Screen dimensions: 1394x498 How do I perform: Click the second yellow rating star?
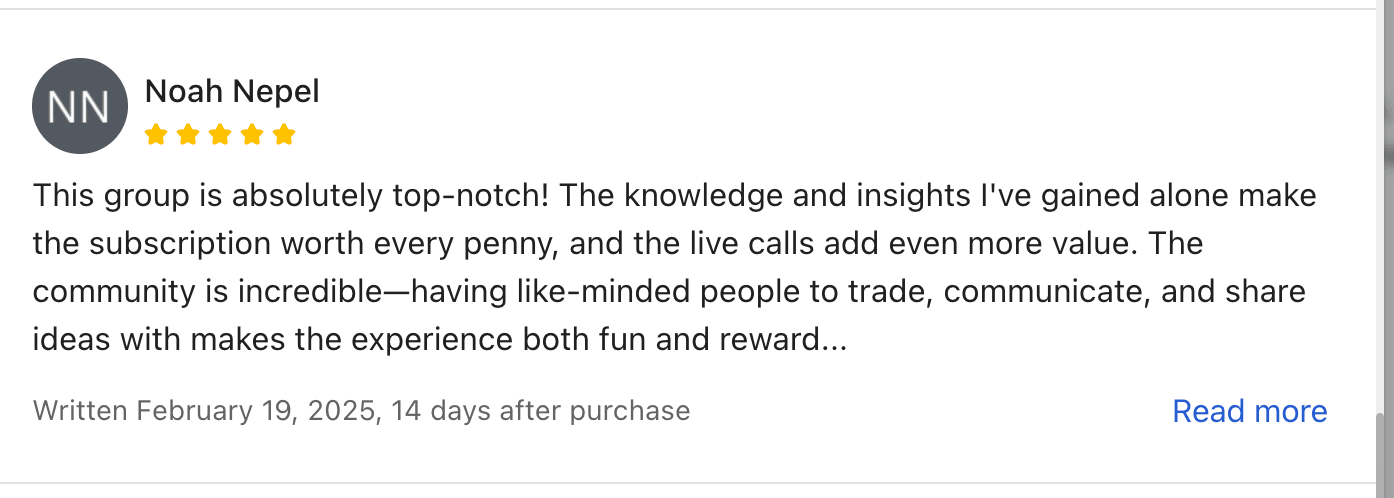187,134
